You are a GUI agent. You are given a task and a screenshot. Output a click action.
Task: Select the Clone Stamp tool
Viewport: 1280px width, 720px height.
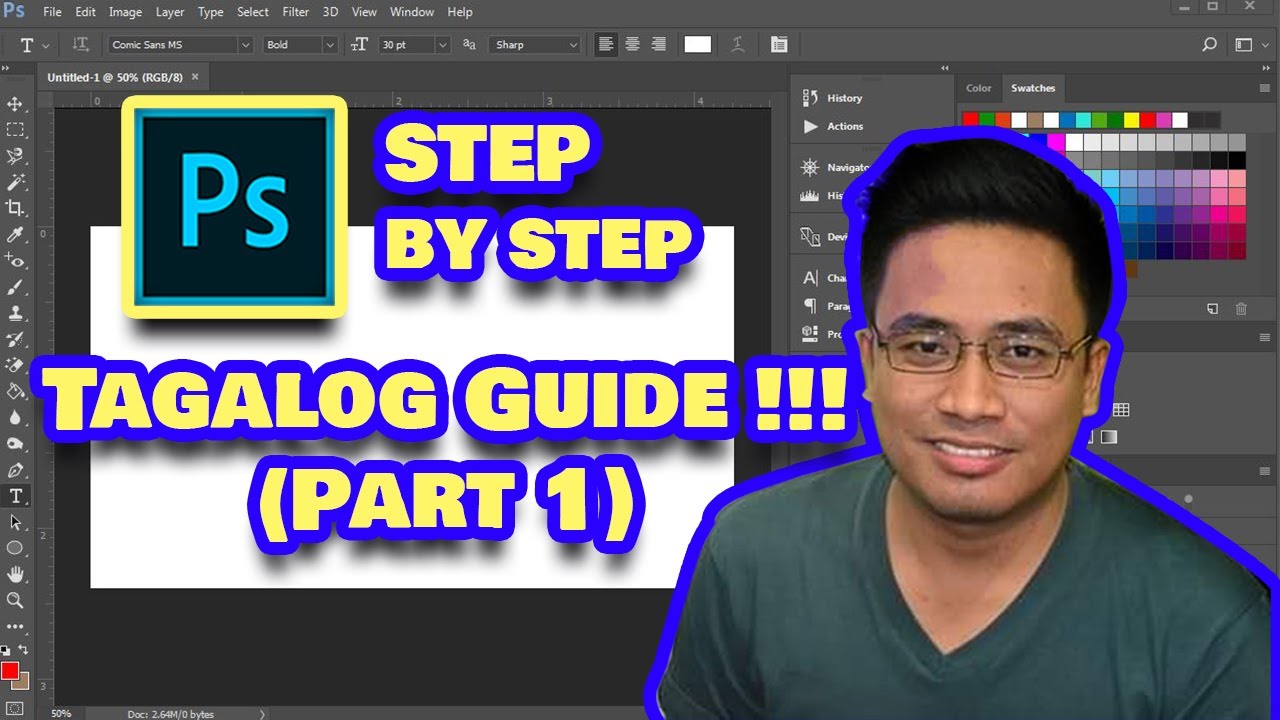pyautogui.click(x=15, y=313)
